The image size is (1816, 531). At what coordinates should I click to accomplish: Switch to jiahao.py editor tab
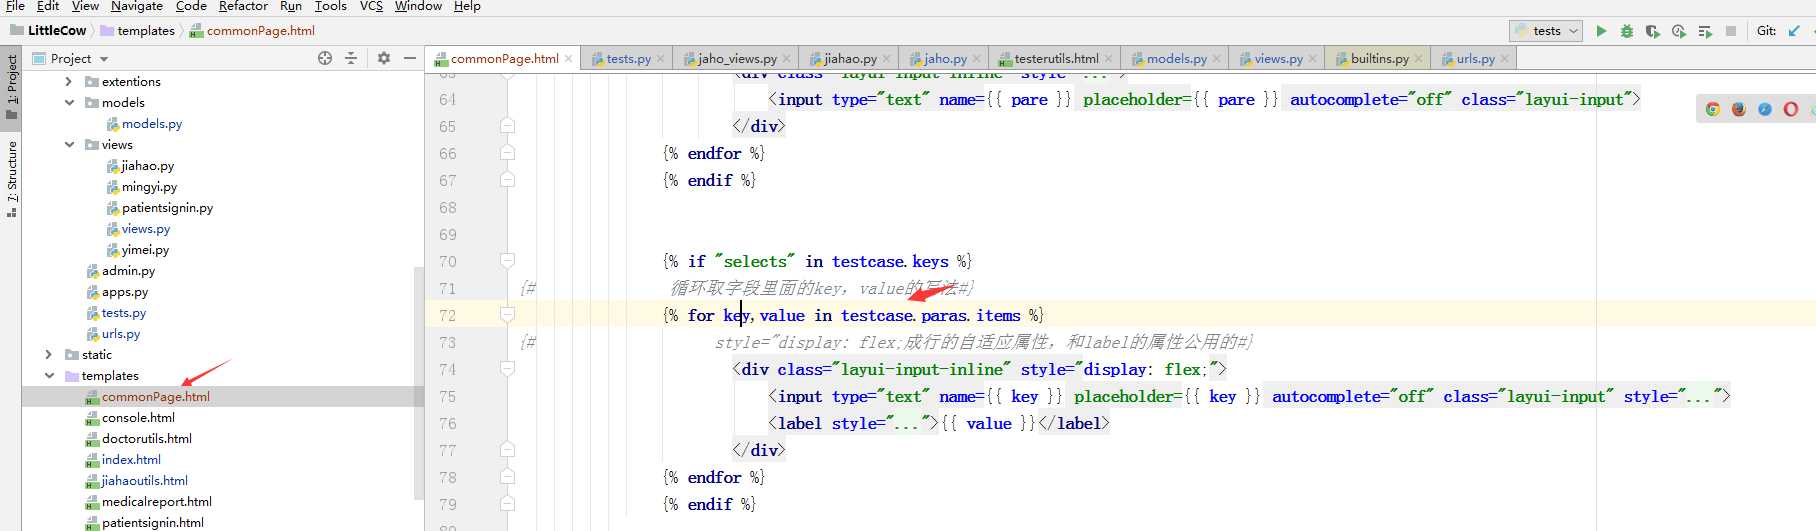[x=850, y=58]
